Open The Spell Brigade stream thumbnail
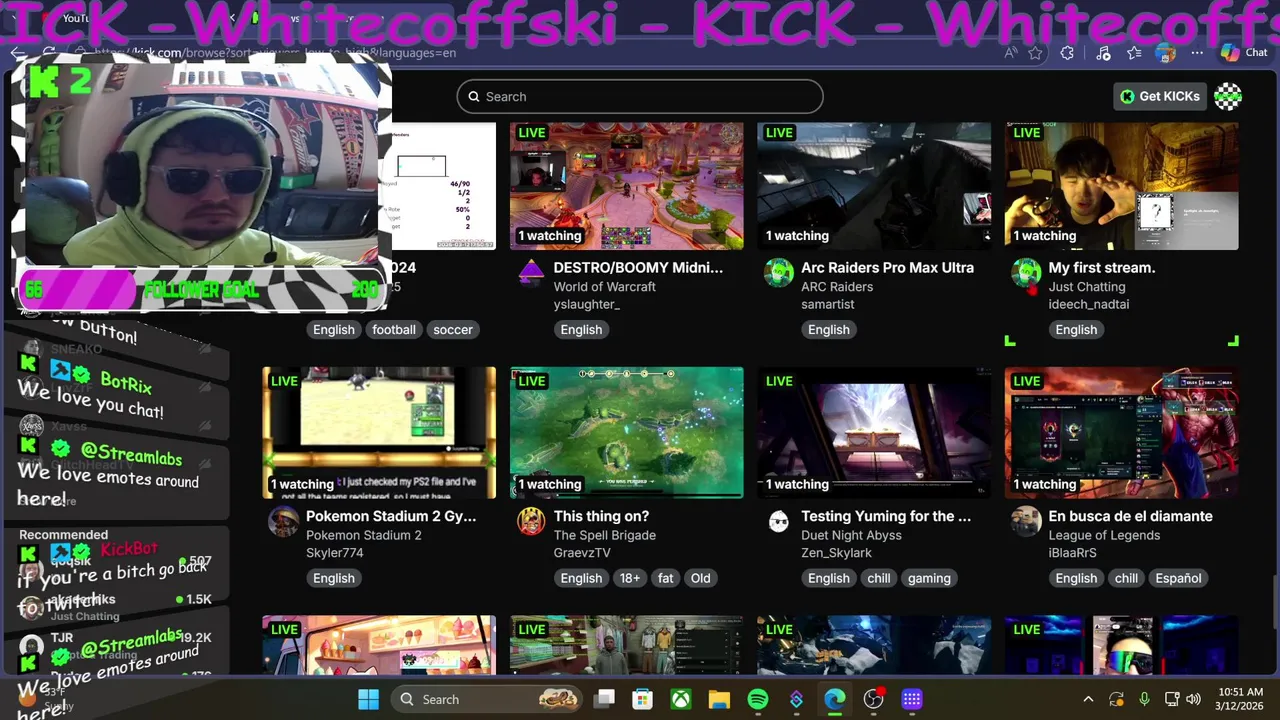Viewport: 1280px width, 720px height. (x=626, y=432)
